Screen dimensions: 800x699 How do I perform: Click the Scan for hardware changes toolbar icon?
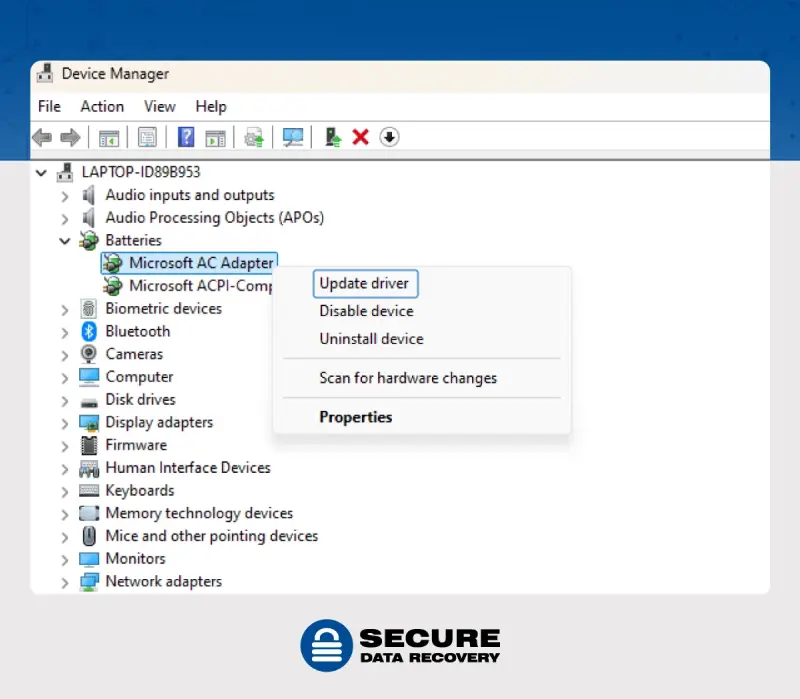292,137
